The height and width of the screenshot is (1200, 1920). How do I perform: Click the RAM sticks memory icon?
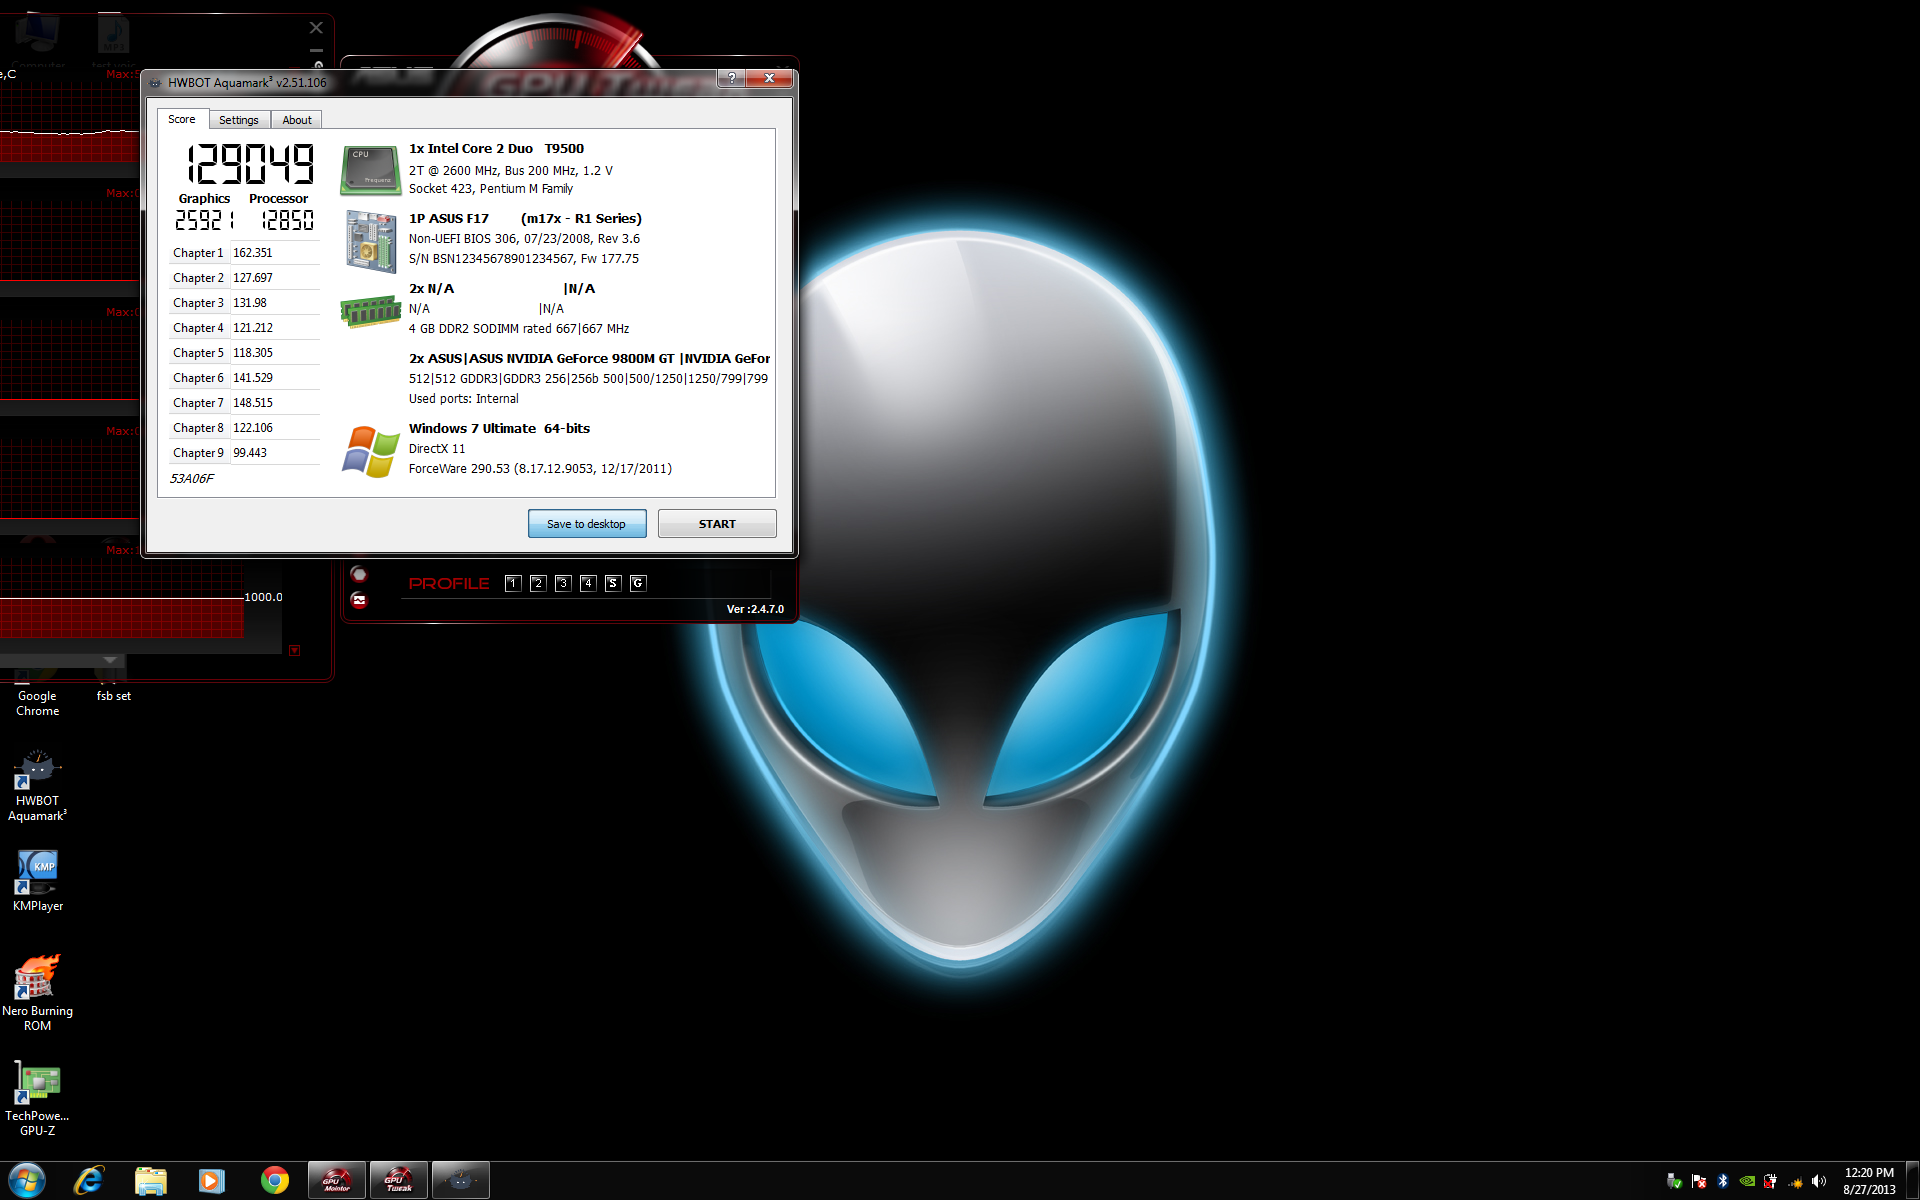[x=371, y=311]
